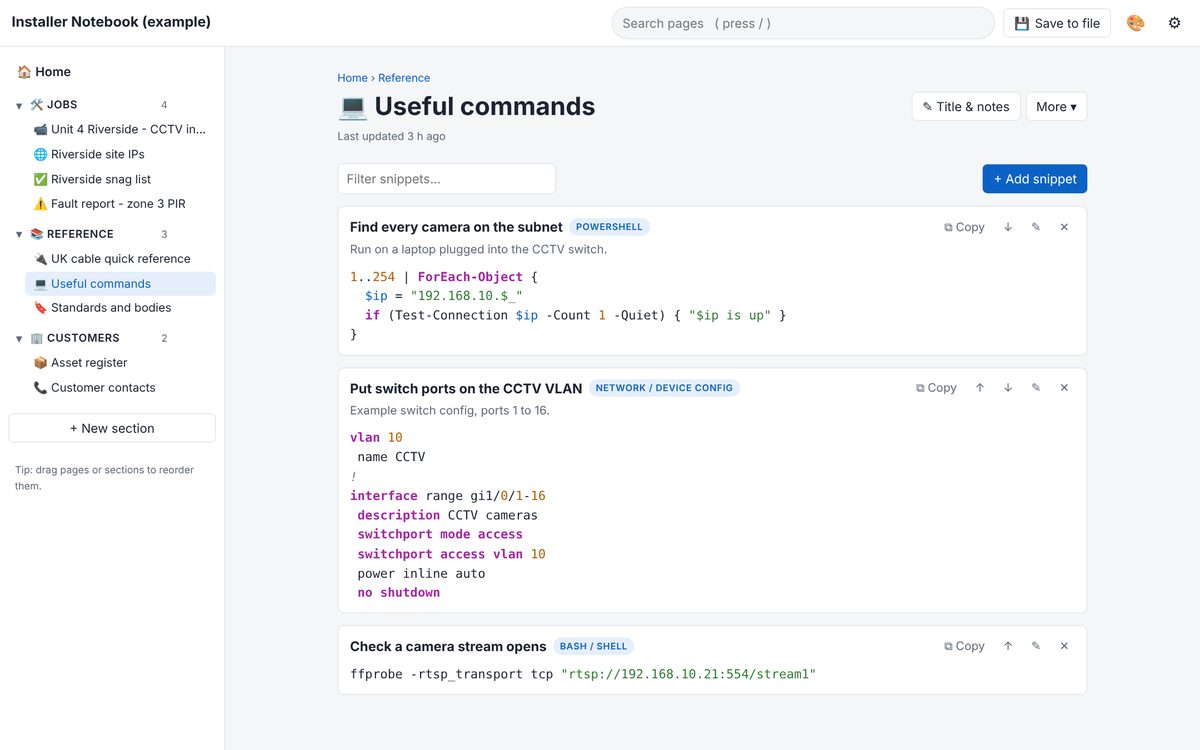
Task: Open UK cable quick reference page
Action: [x=120, y=258]
